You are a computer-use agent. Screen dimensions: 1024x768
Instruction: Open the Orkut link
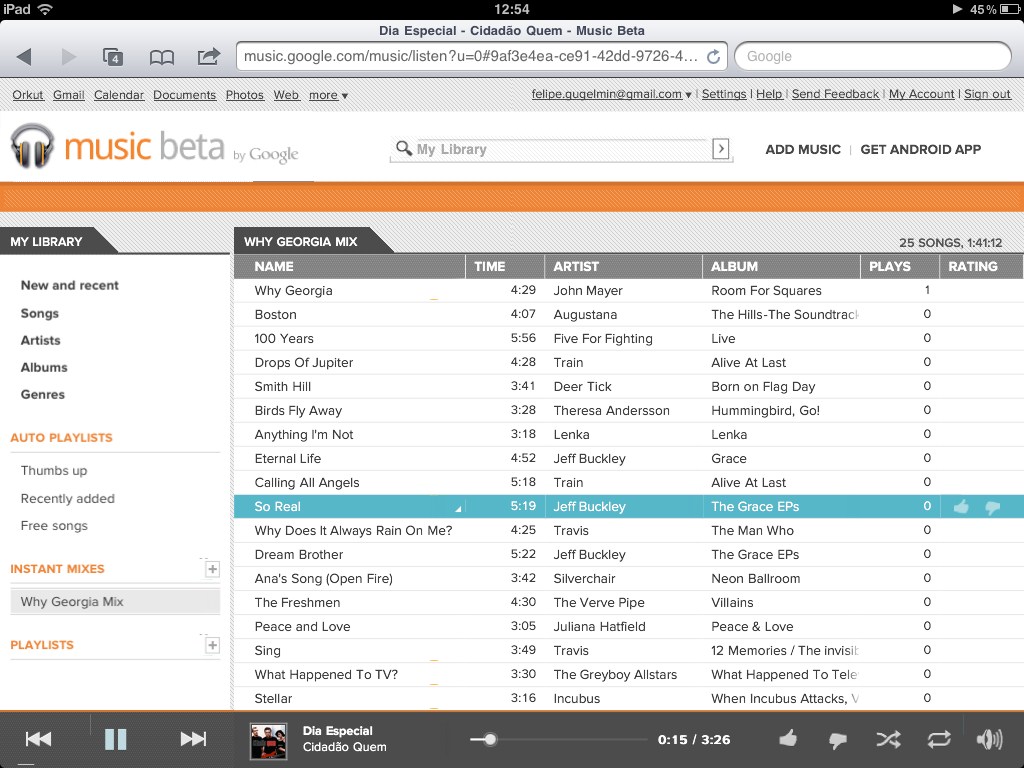click(27, 95)
